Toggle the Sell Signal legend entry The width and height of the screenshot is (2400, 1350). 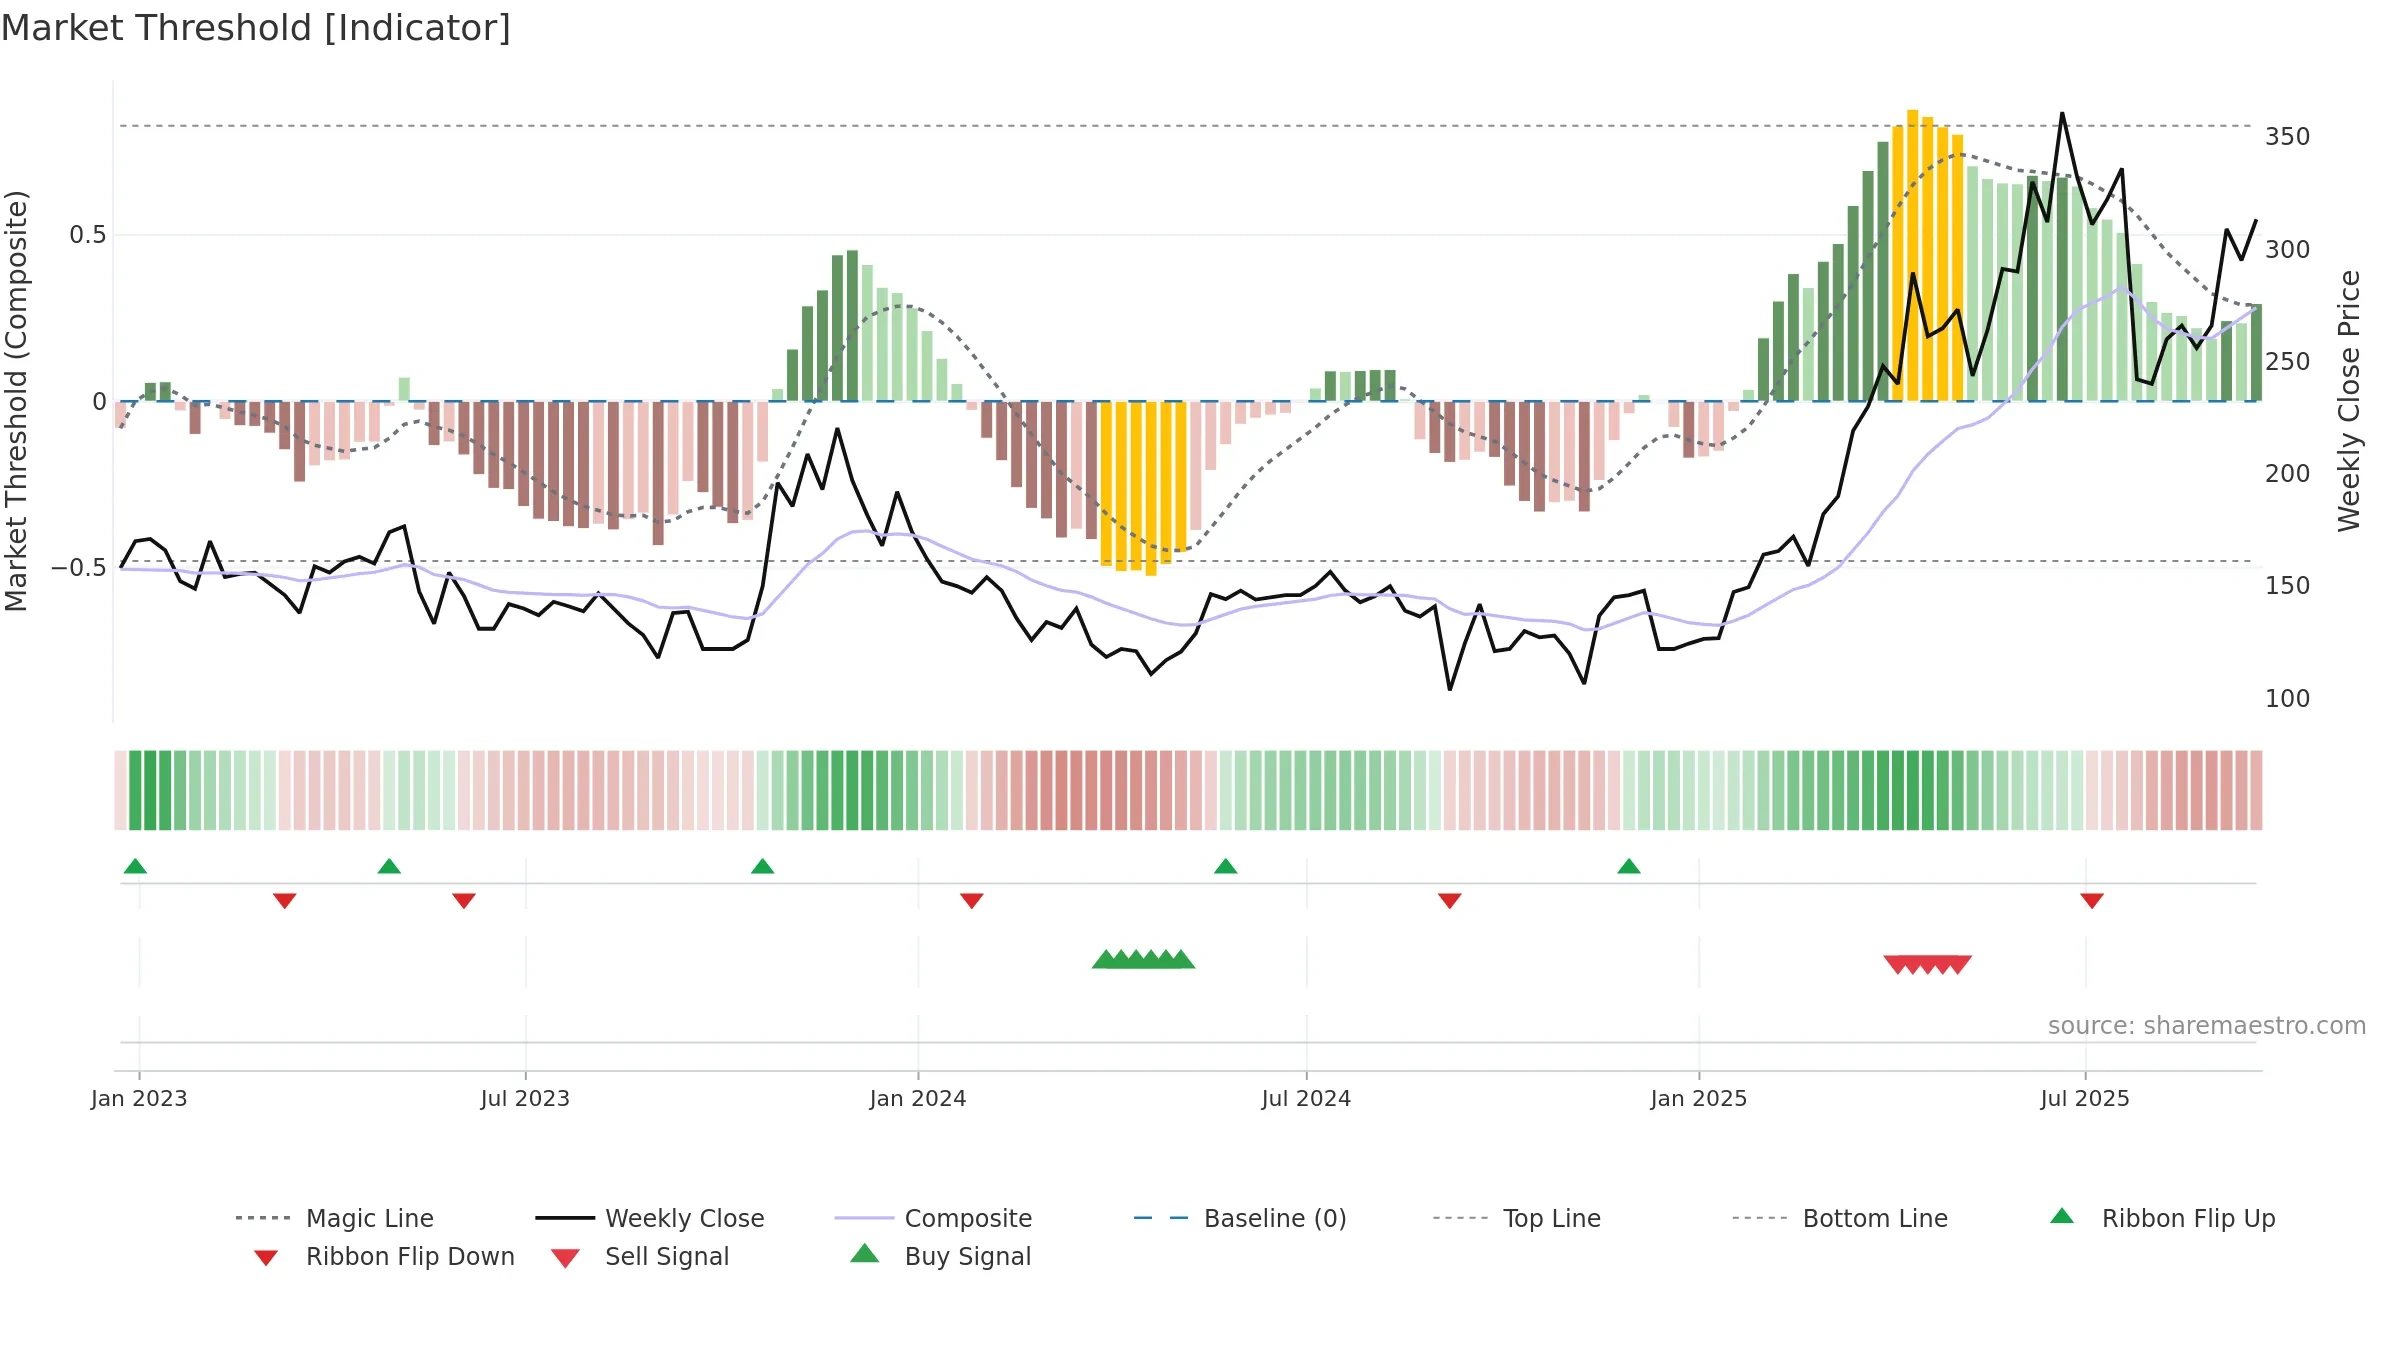tap(640, 1256)
